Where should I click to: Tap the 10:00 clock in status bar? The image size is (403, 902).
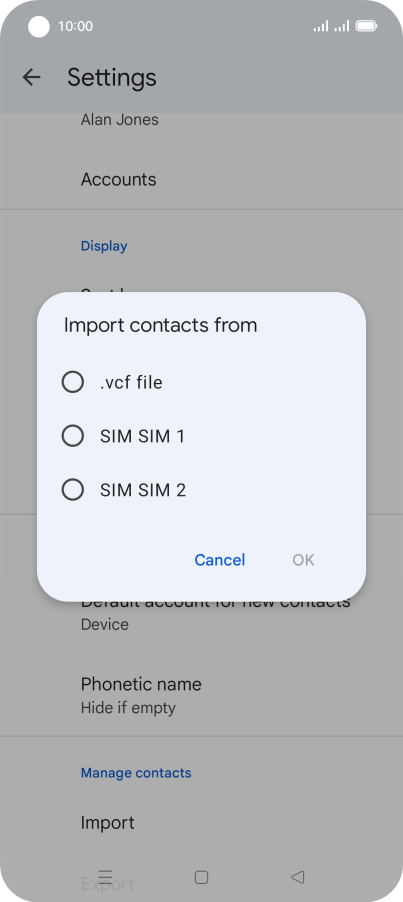(x=75, y=26)
